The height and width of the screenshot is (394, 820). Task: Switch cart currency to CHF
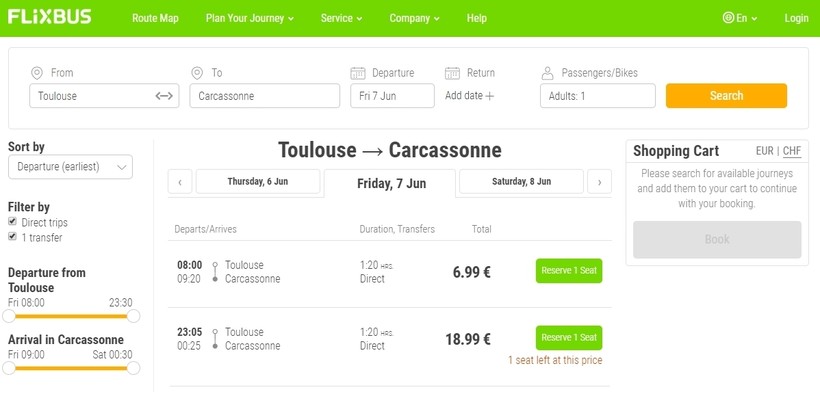pyautogui.click(x=792, y=151)
